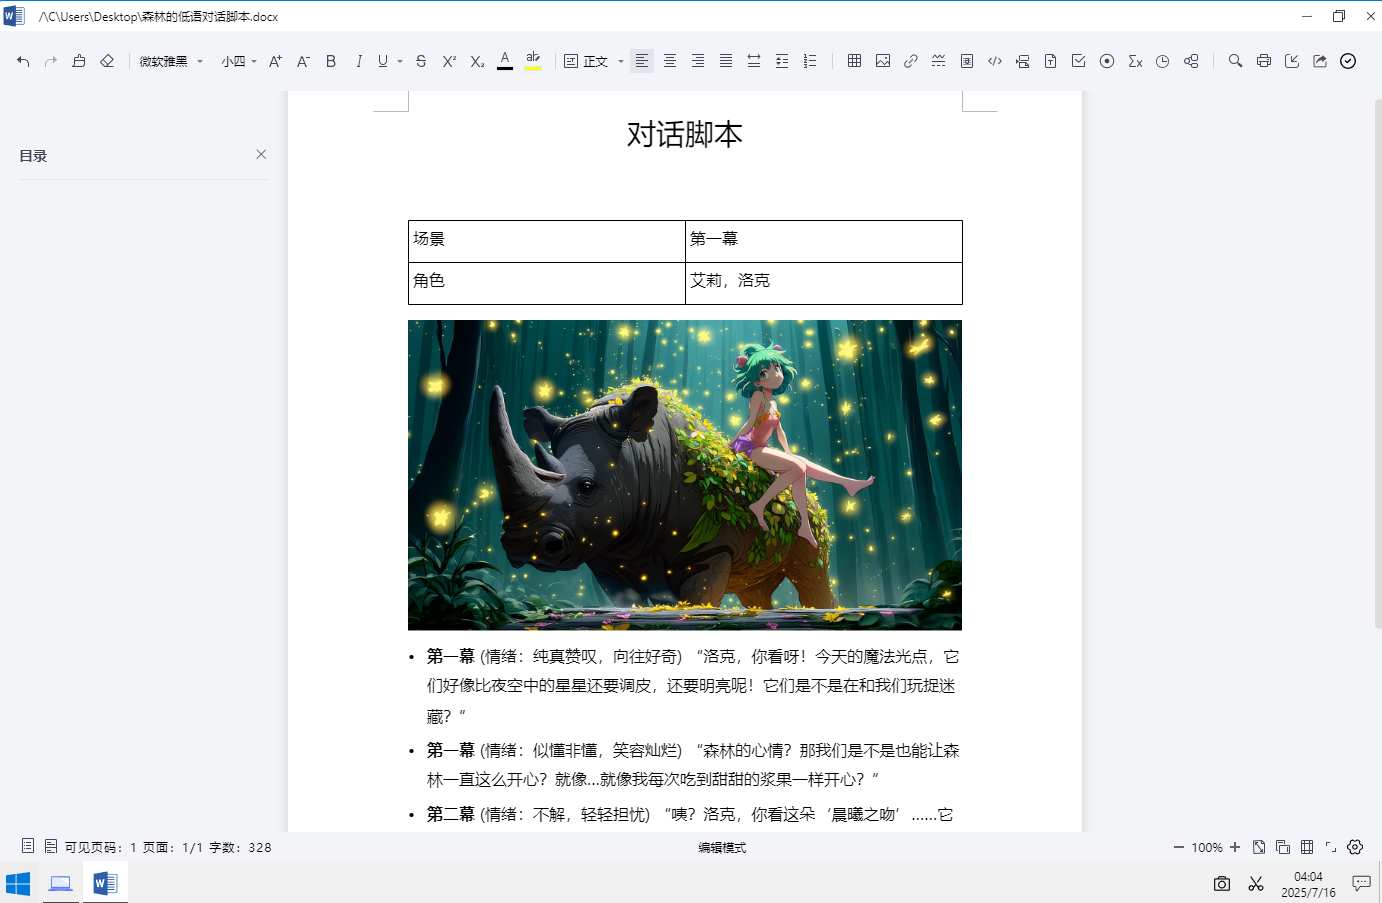Insert a code block

click(x=994, y=61)
